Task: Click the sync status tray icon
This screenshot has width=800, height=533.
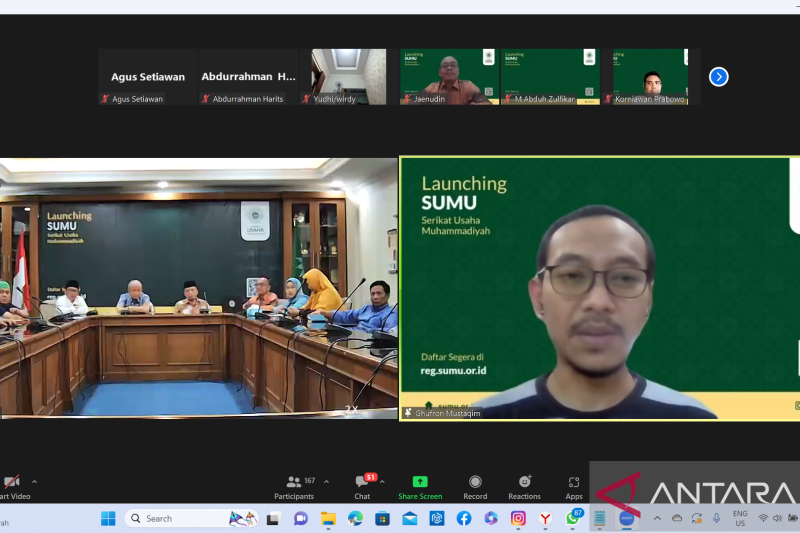Action: pos(696,519)
